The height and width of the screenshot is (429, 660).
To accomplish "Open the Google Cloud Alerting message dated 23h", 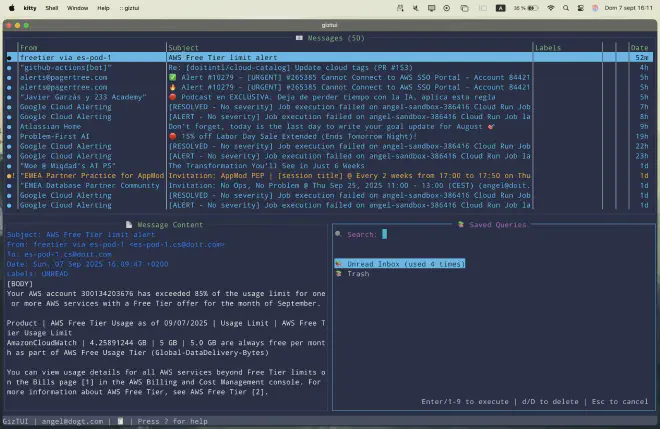I will pyautogui.click(x=330, y=156).
